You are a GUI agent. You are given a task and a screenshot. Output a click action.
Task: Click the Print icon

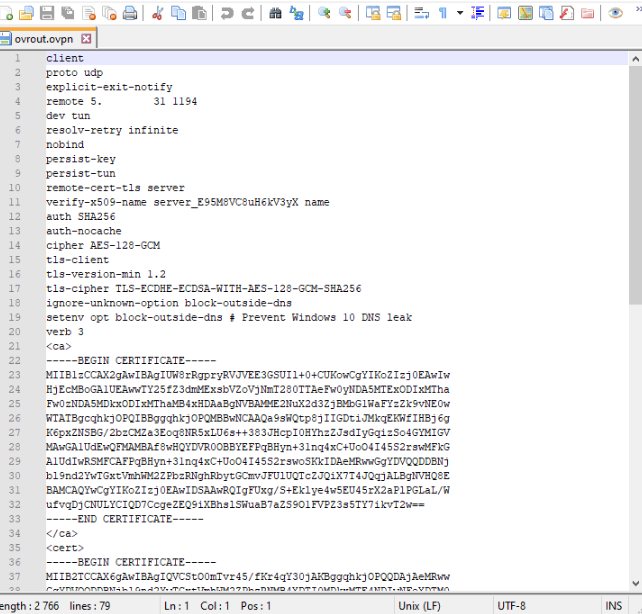129,13
